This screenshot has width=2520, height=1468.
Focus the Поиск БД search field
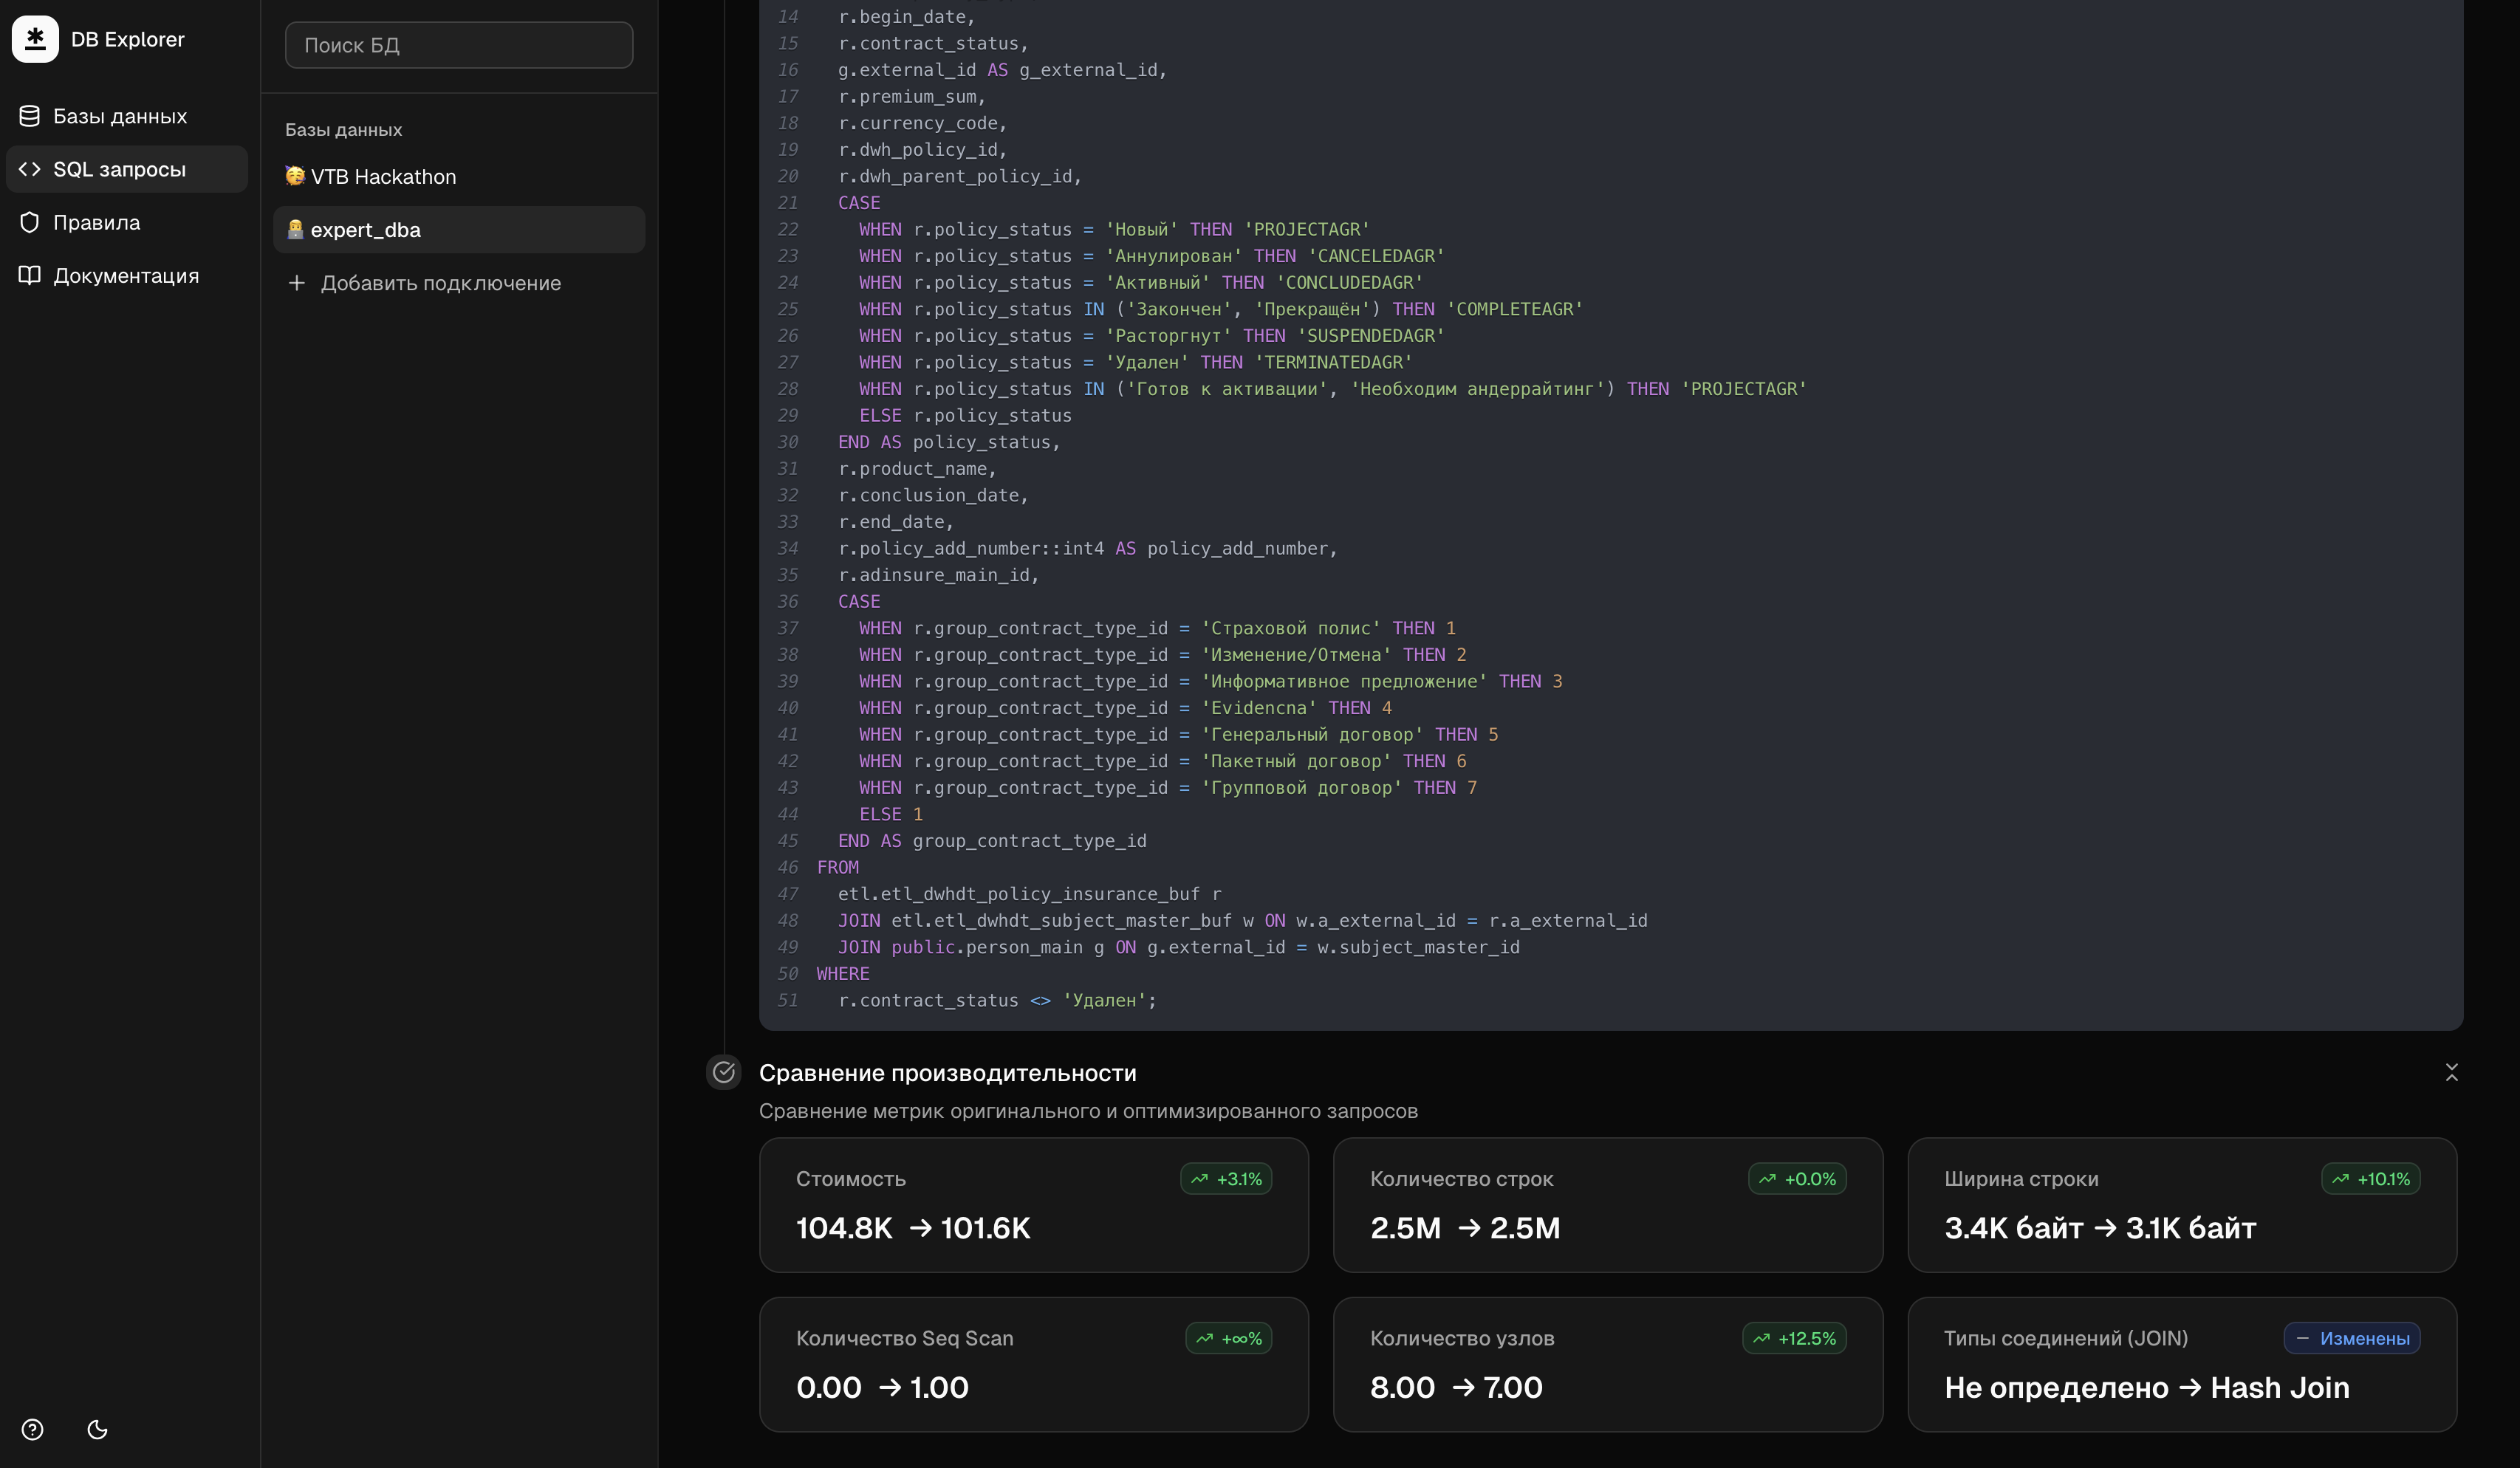pos(458,45)
